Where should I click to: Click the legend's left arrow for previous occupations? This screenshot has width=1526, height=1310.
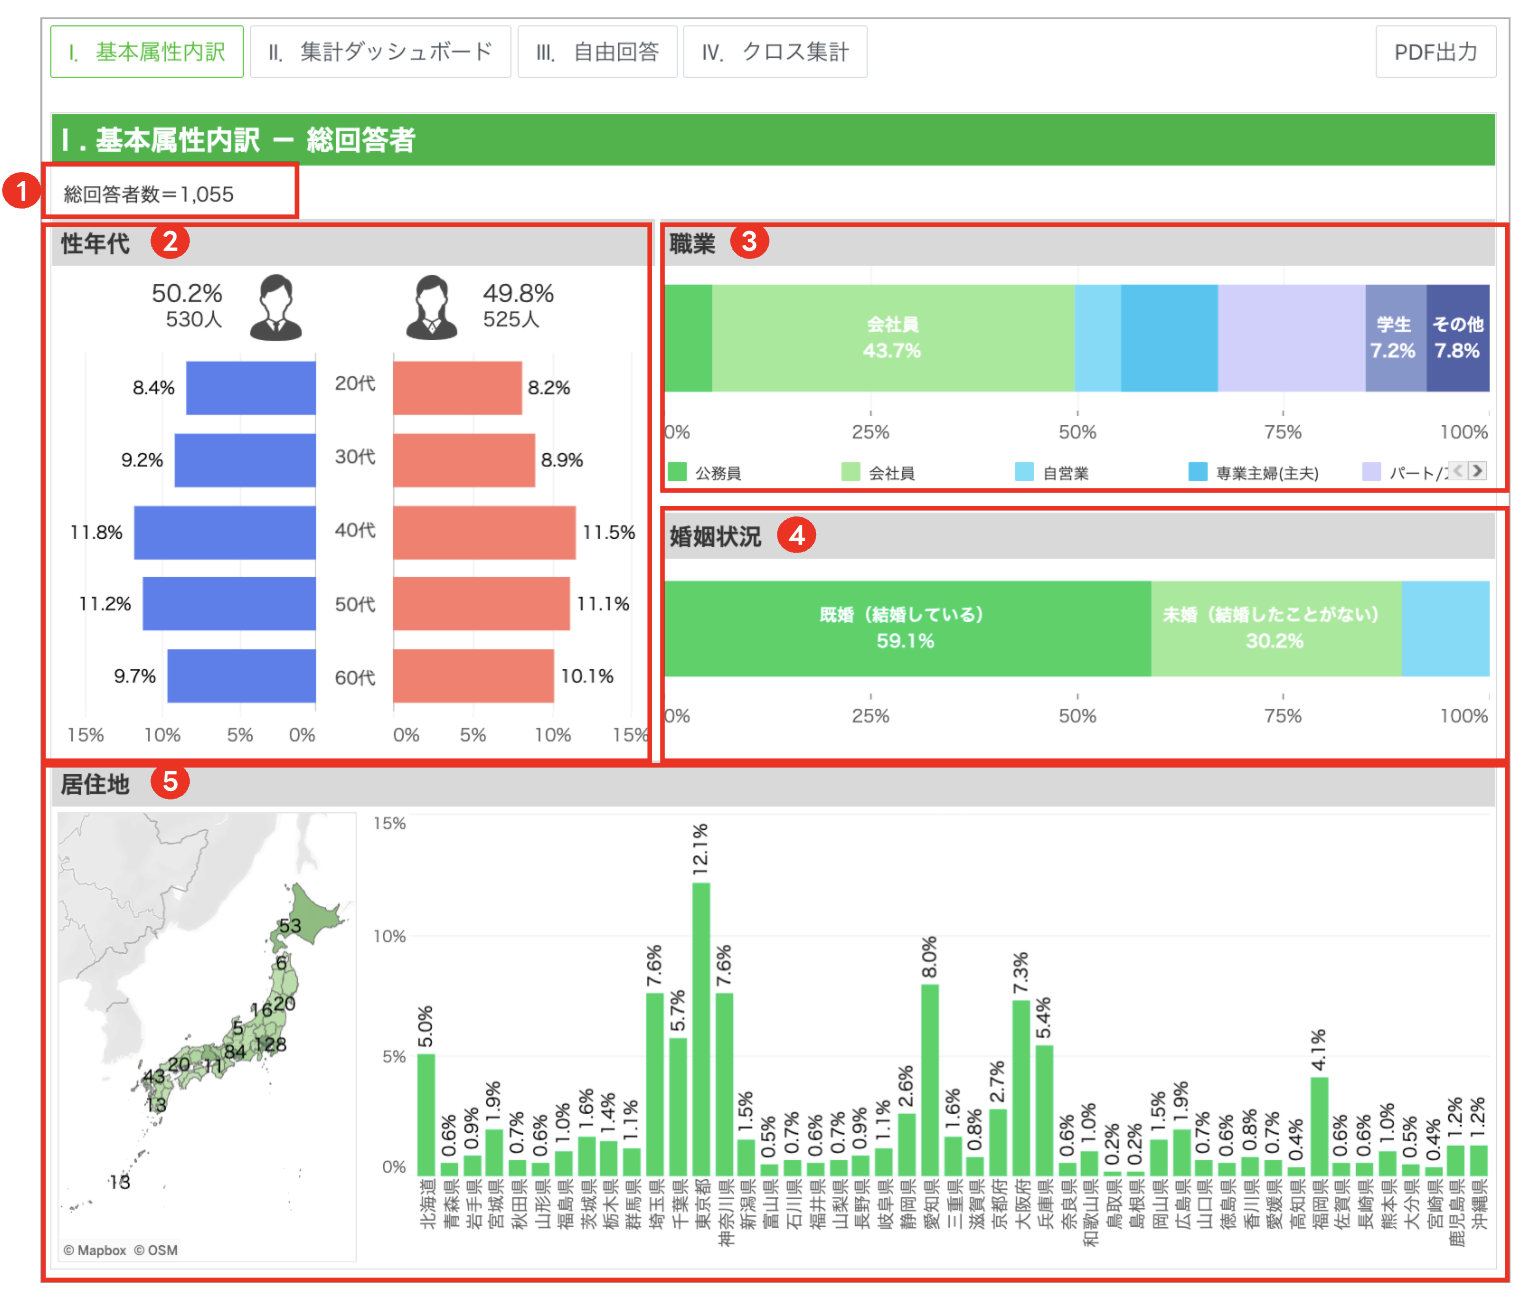[1458, 470]
